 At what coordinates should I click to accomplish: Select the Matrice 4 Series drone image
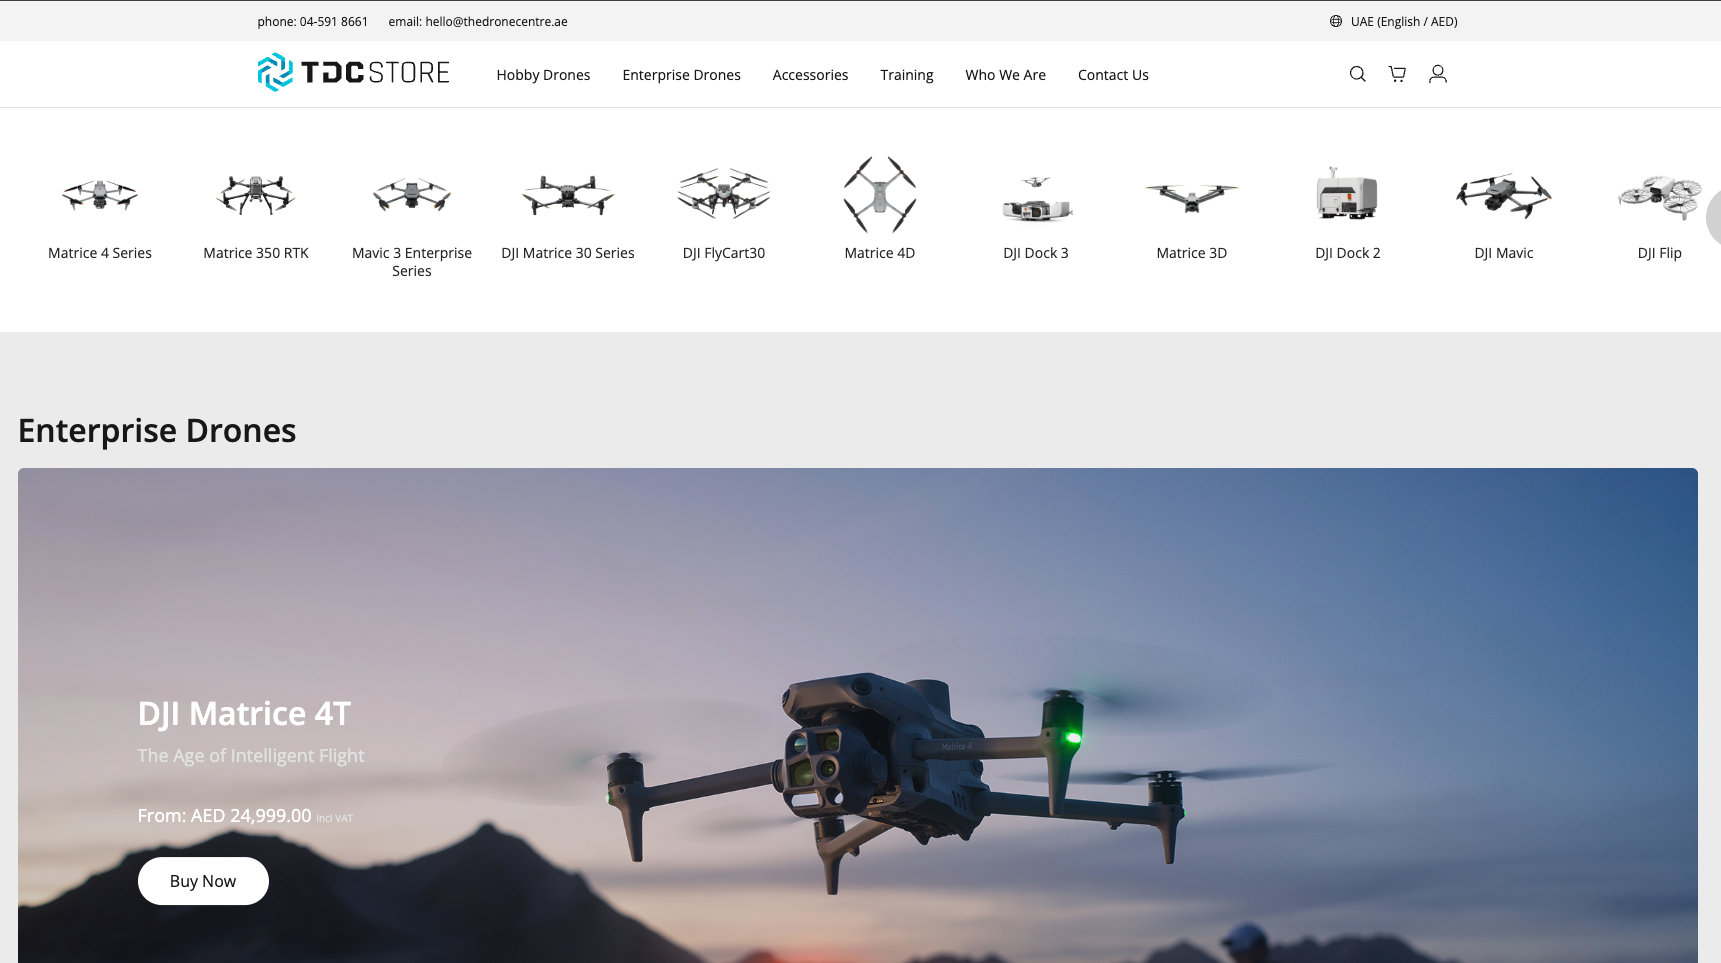100,194
